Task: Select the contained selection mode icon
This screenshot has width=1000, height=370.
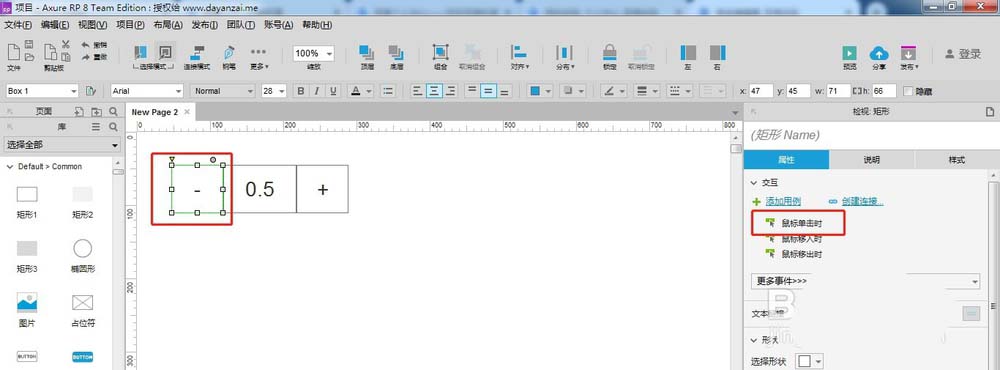Action: (x=165, y=52)
